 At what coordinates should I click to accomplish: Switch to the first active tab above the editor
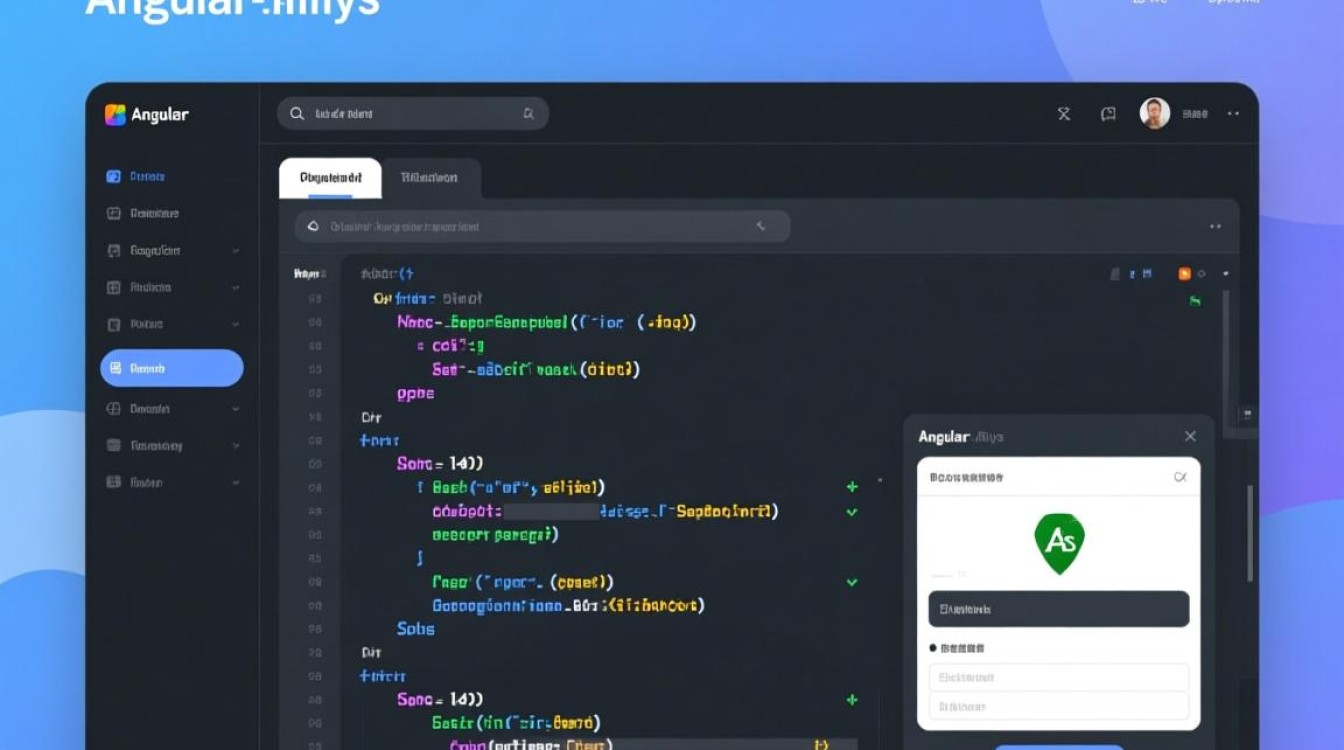(x=329, y=176)
